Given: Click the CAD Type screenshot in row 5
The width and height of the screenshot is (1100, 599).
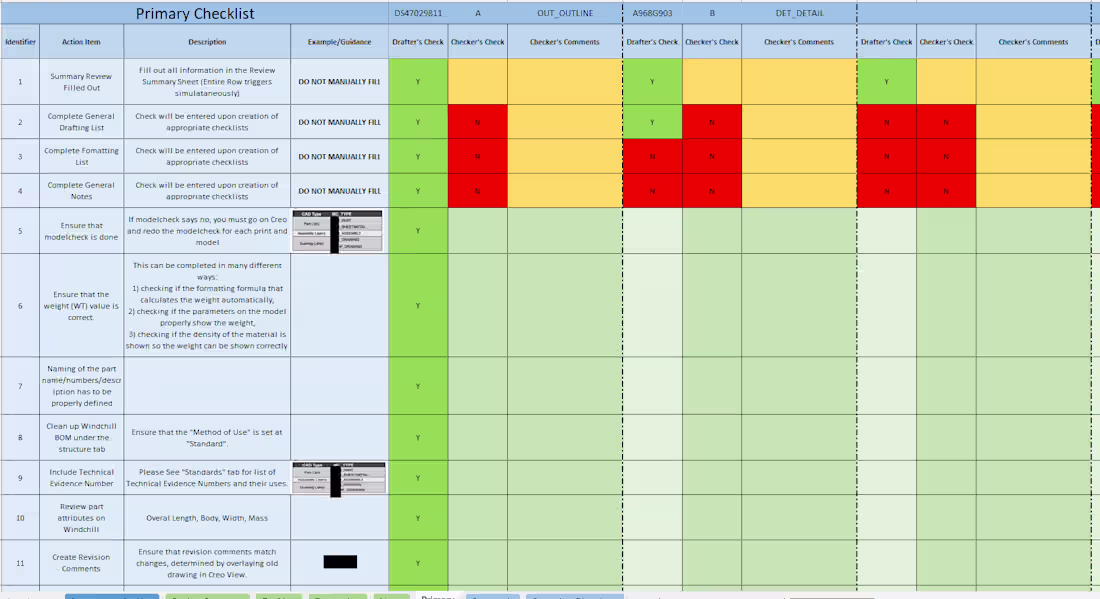Looking at the screenshot, I should [337, 229].
